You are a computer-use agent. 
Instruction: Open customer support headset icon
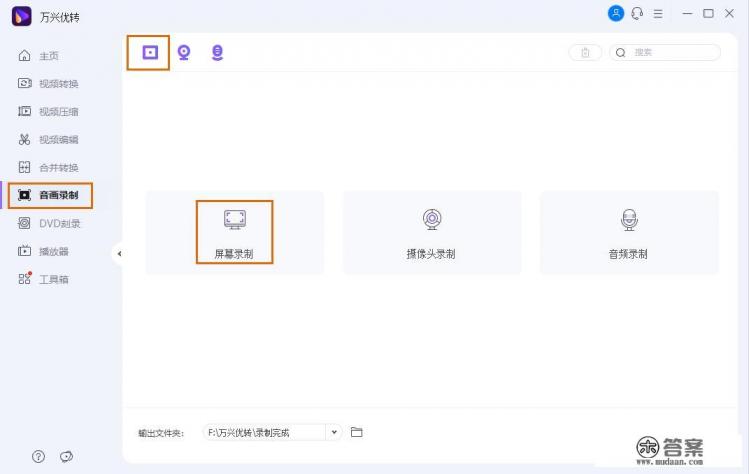point(637,13)
